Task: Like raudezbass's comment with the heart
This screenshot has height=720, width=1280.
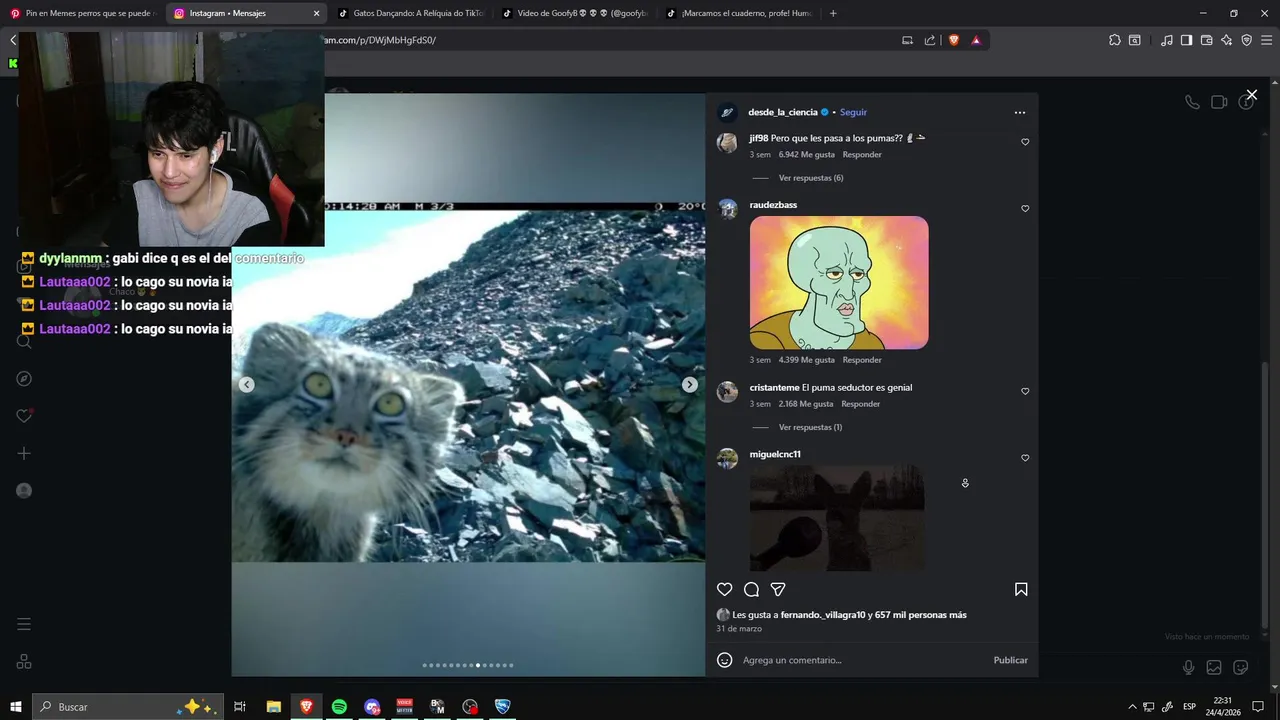Action: [x=1025, y=209]
